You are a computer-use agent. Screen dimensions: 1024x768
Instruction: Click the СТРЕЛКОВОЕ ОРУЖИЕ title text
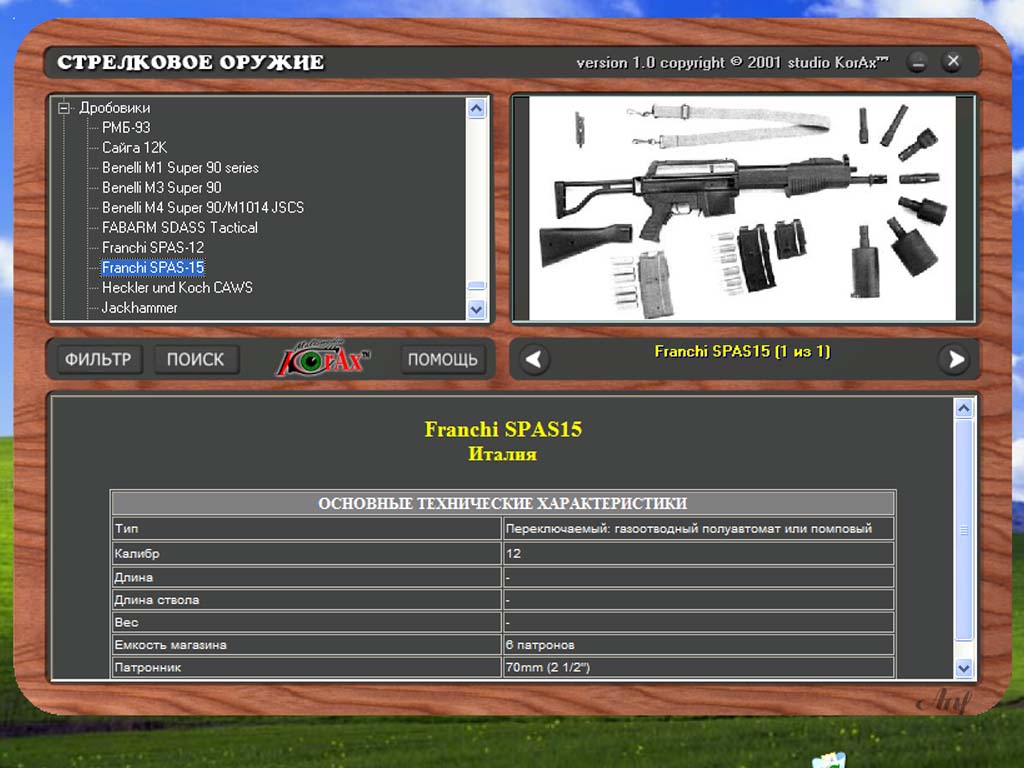(x=191, y=63)
